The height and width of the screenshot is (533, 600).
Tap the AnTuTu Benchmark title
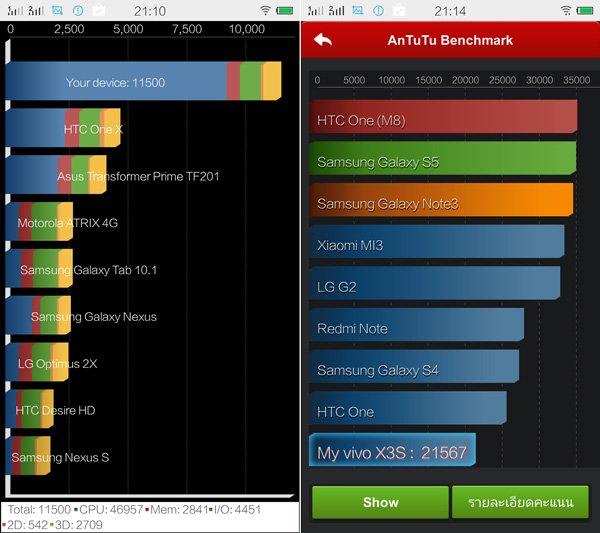click(450, 40)
